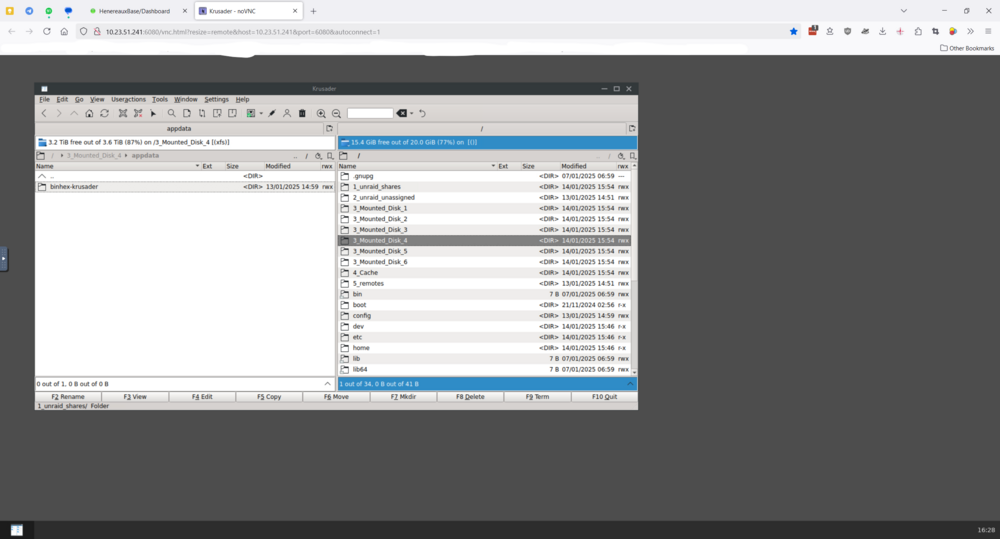
Task: Click Krusader's home directory icon
Action: click(89, 114)
